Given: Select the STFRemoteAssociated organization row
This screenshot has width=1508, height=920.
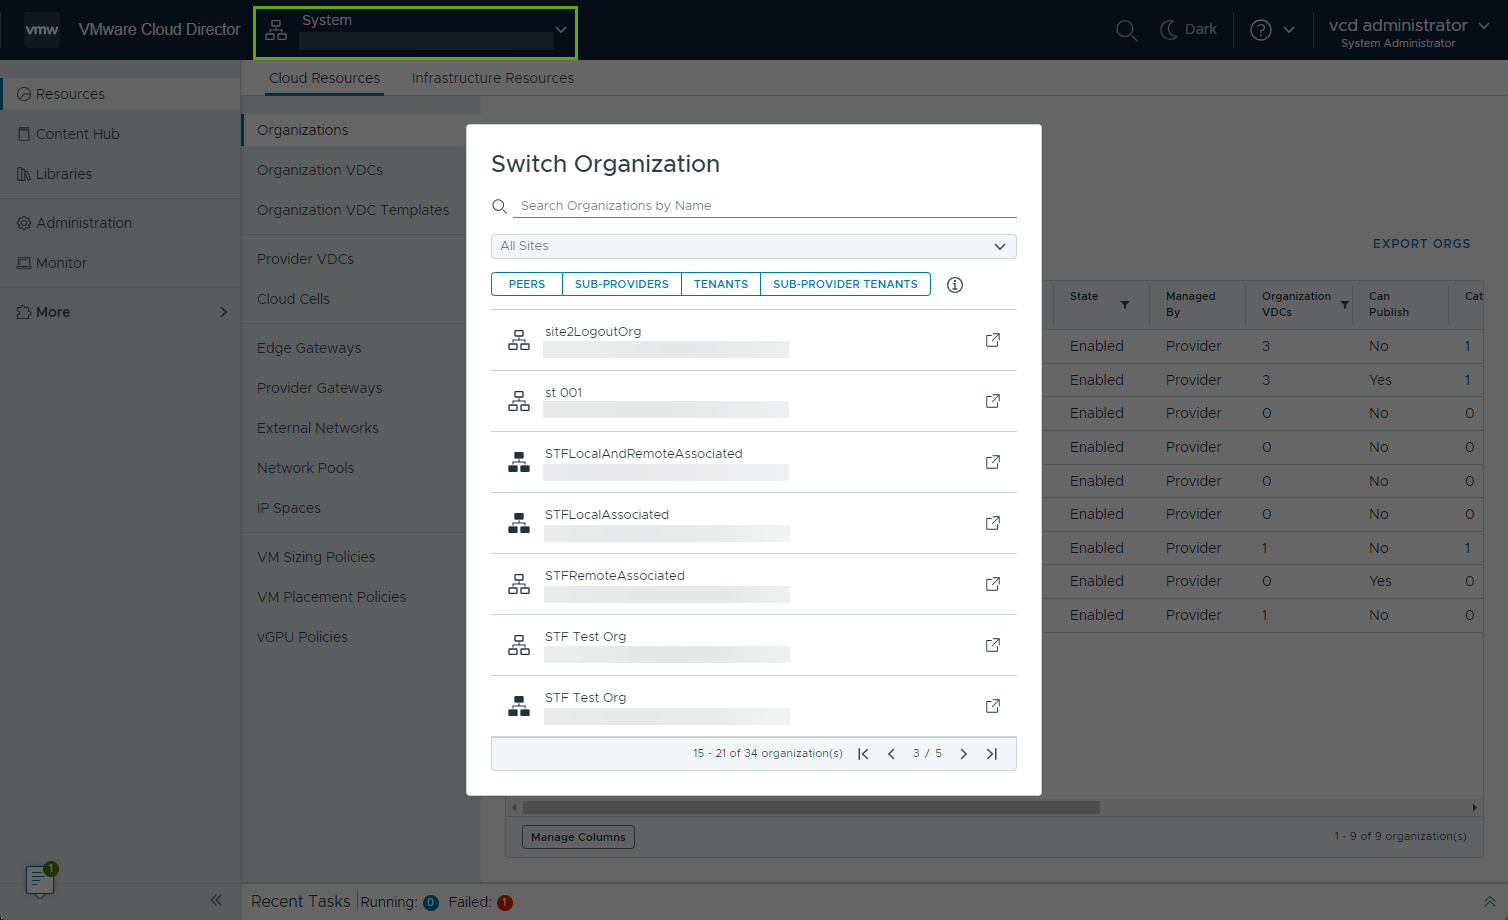Looking at the screenshot, I should click(x=754, y=584).
